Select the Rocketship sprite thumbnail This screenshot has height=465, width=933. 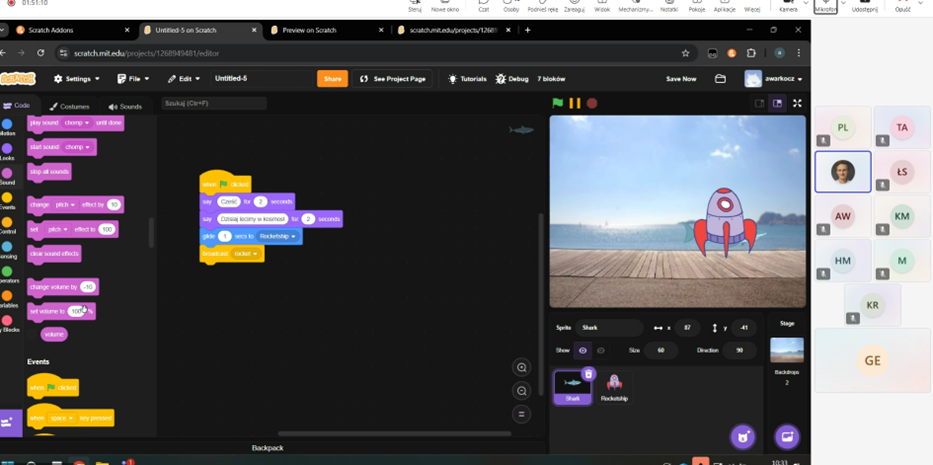pos(614,385)
